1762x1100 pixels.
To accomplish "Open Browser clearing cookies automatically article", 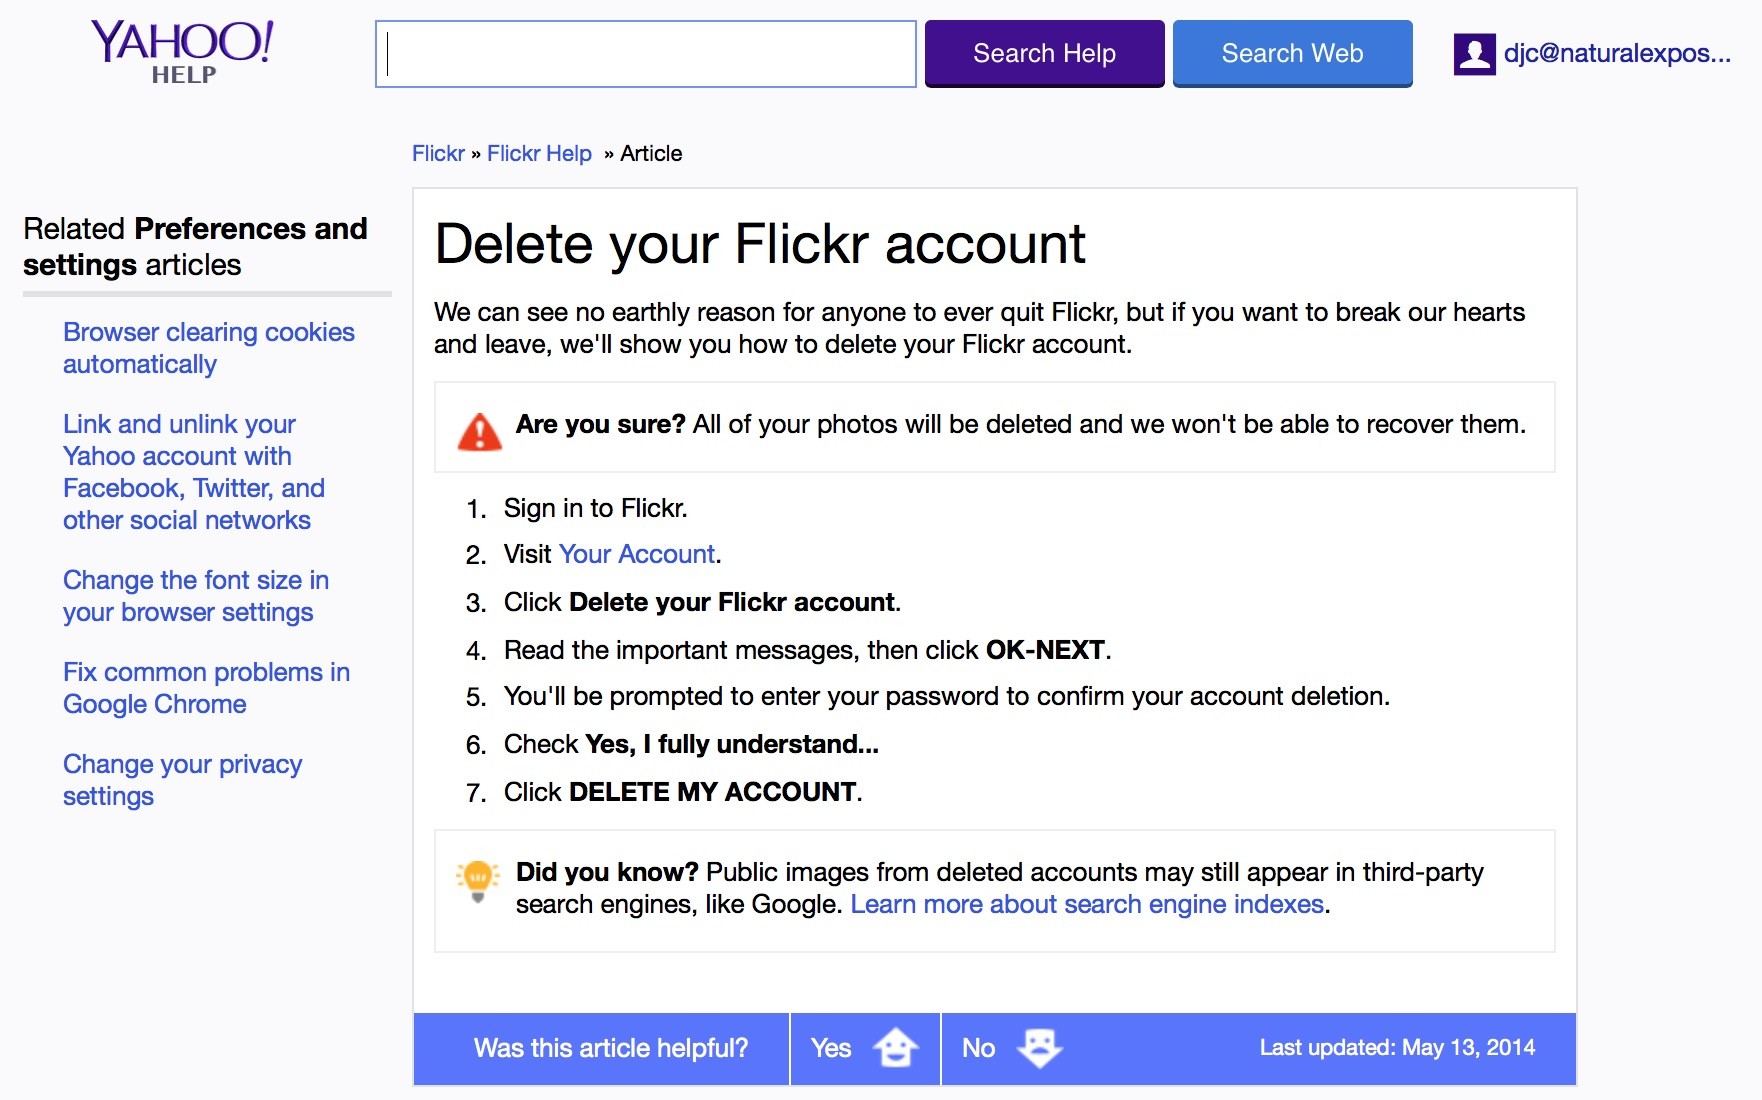I will click(209, 348).
